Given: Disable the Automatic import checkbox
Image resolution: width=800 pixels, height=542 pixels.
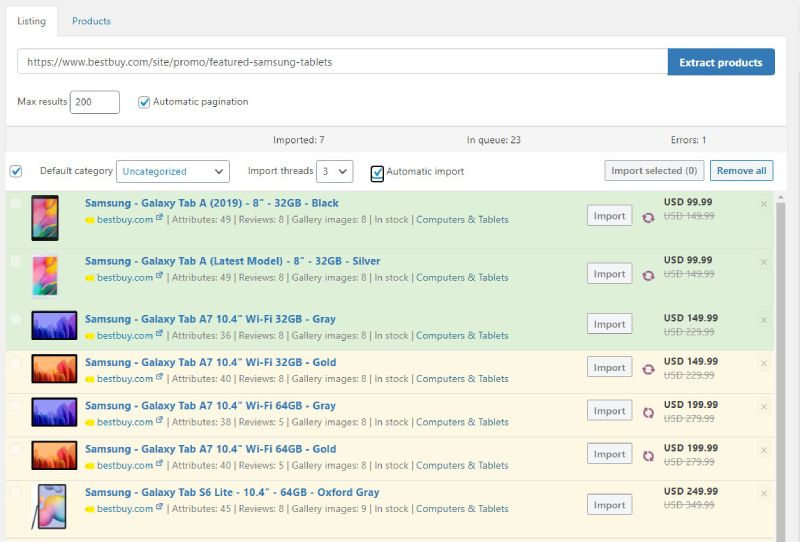Looking at the screenshot, I should [377, 172].
